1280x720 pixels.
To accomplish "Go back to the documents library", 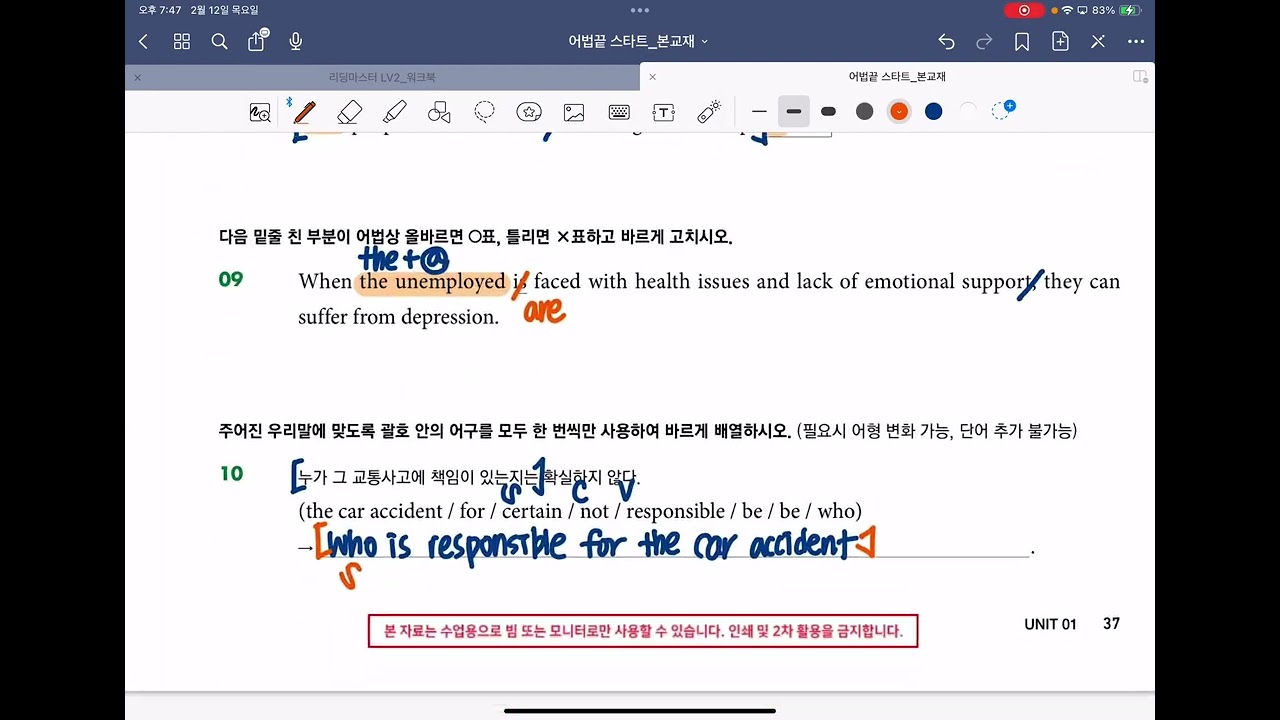I will click(143, 41).
